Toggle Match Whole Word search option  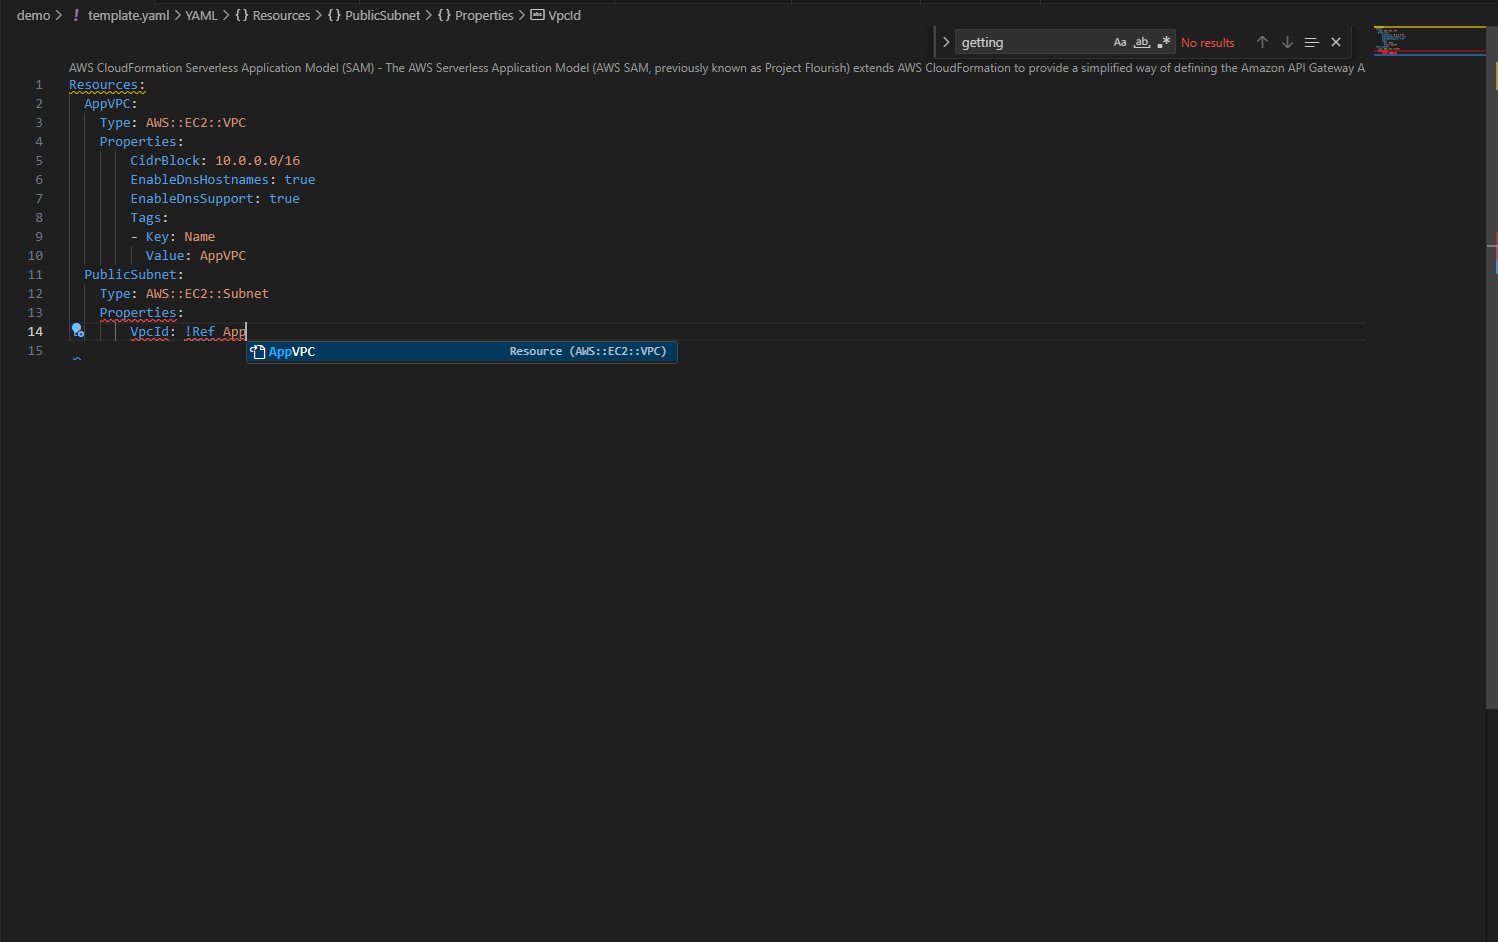1141,42
